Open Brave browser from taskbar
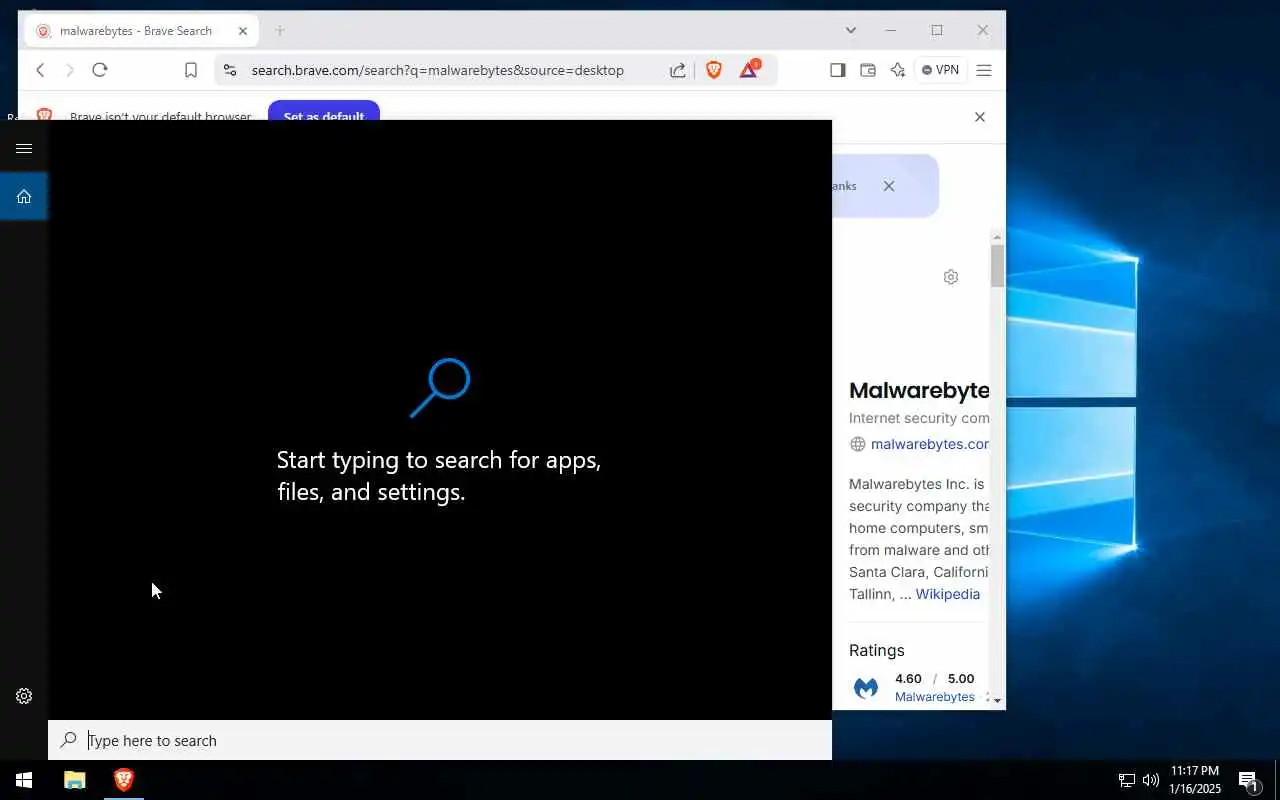 (124, 780)
